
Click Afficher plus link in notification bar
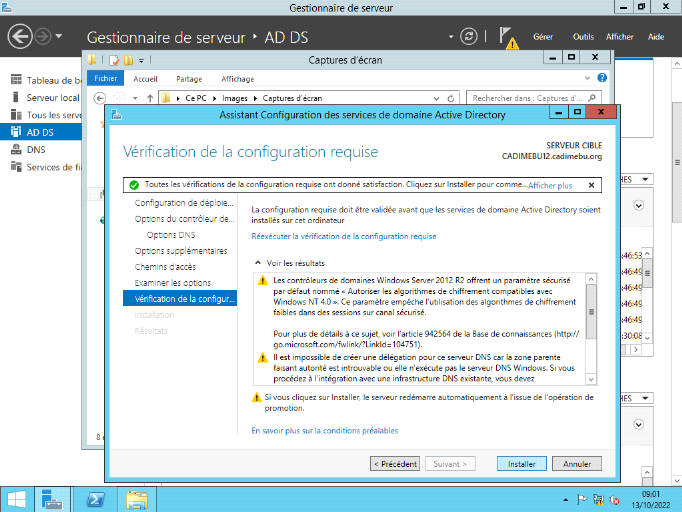click(x=550, y=185)
